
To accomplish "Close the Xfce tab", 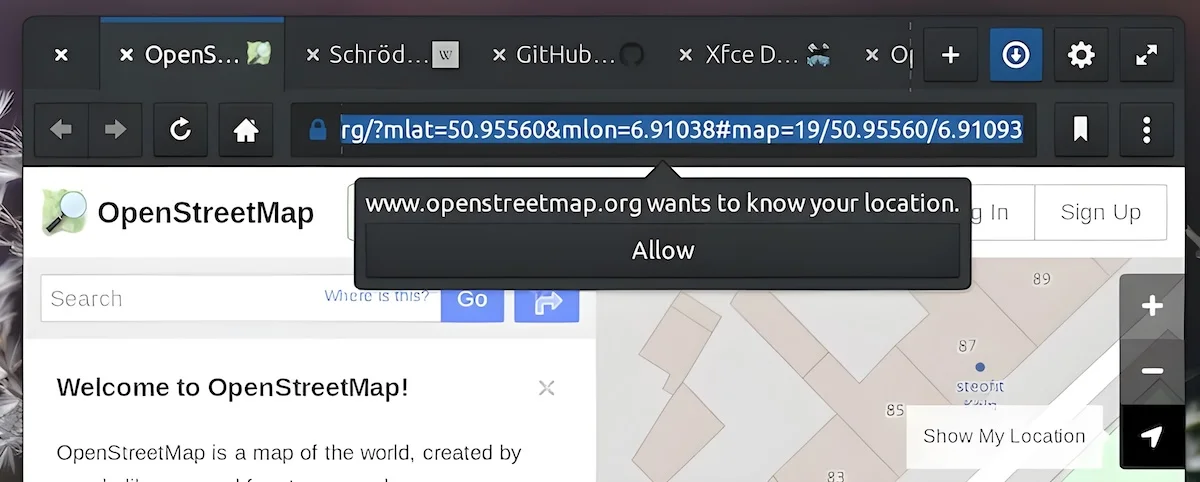I will (686, 55).
